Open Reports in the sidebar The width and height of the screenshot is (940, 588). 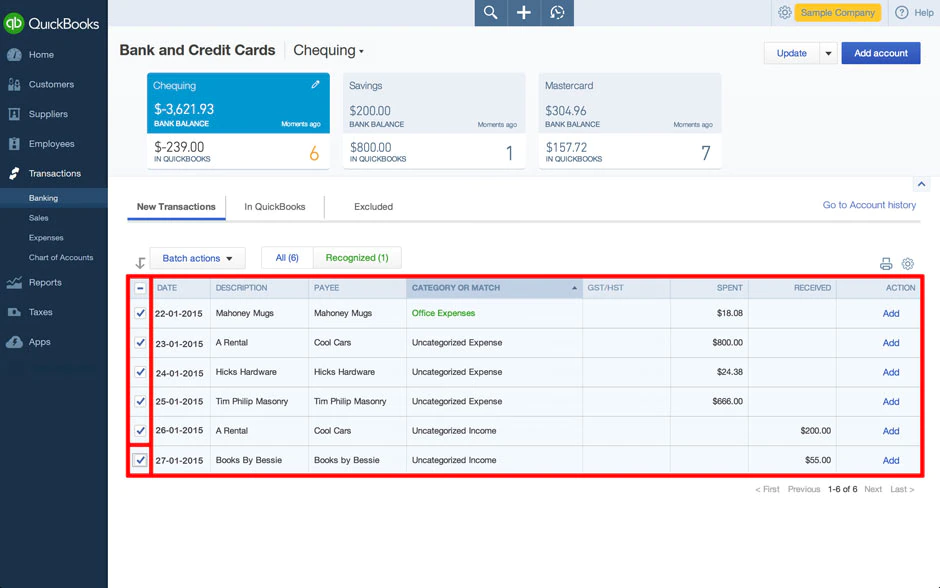(x=45, y=282)
